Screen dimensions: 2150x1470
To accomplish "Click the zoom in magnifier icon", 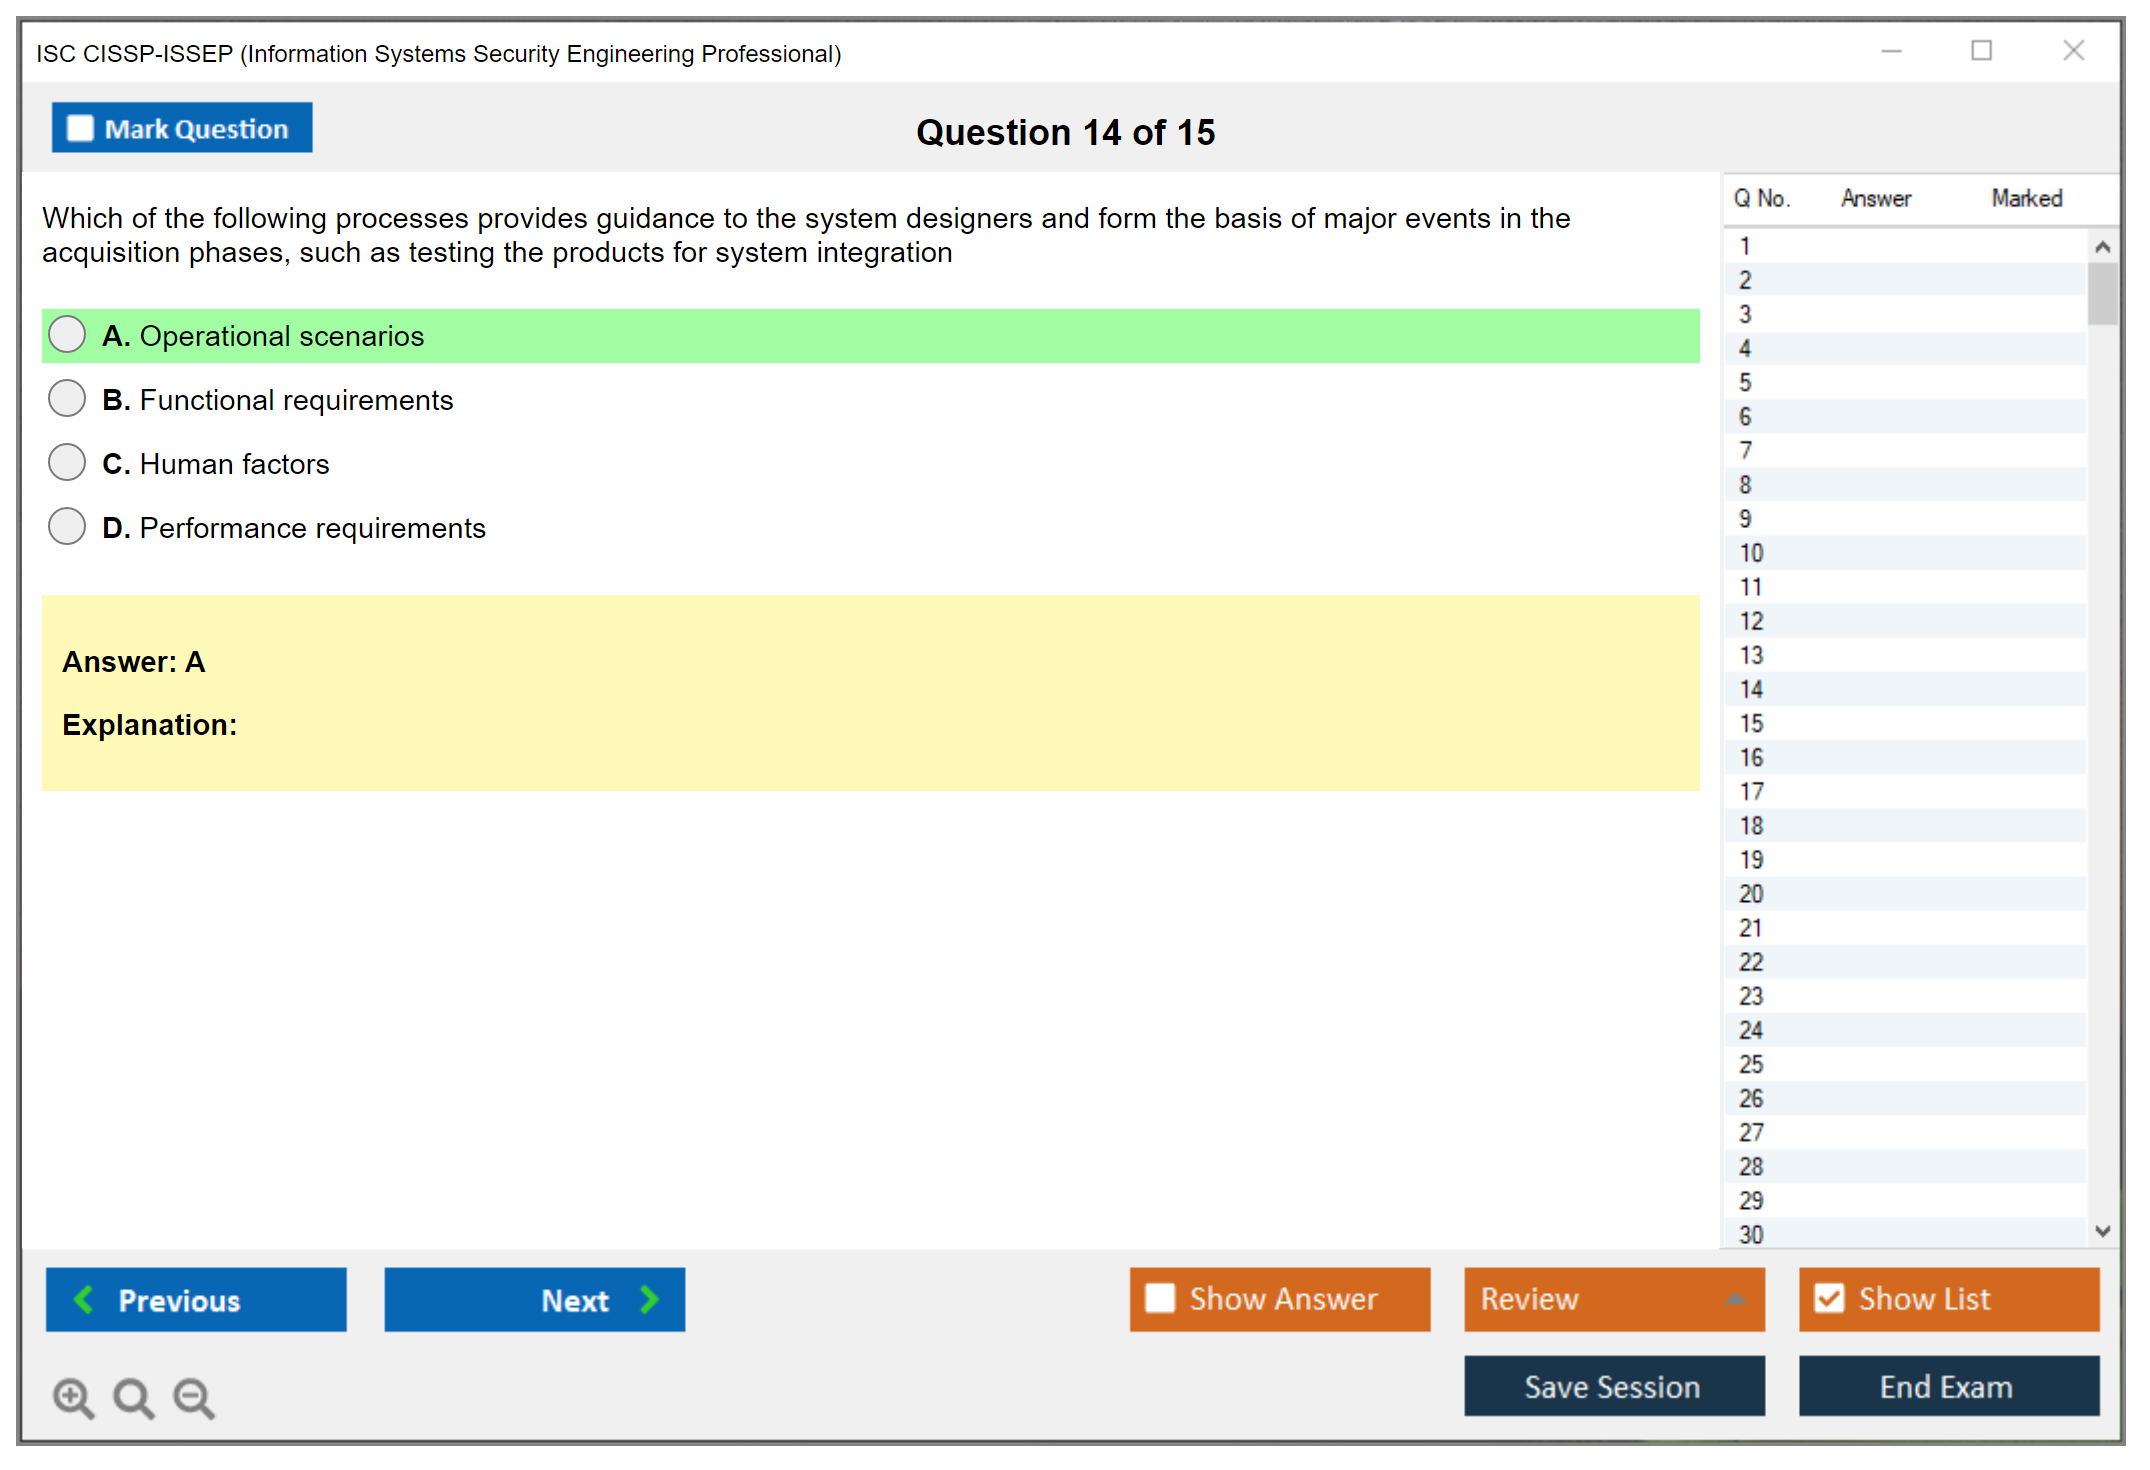I will tap(72, 1397).
